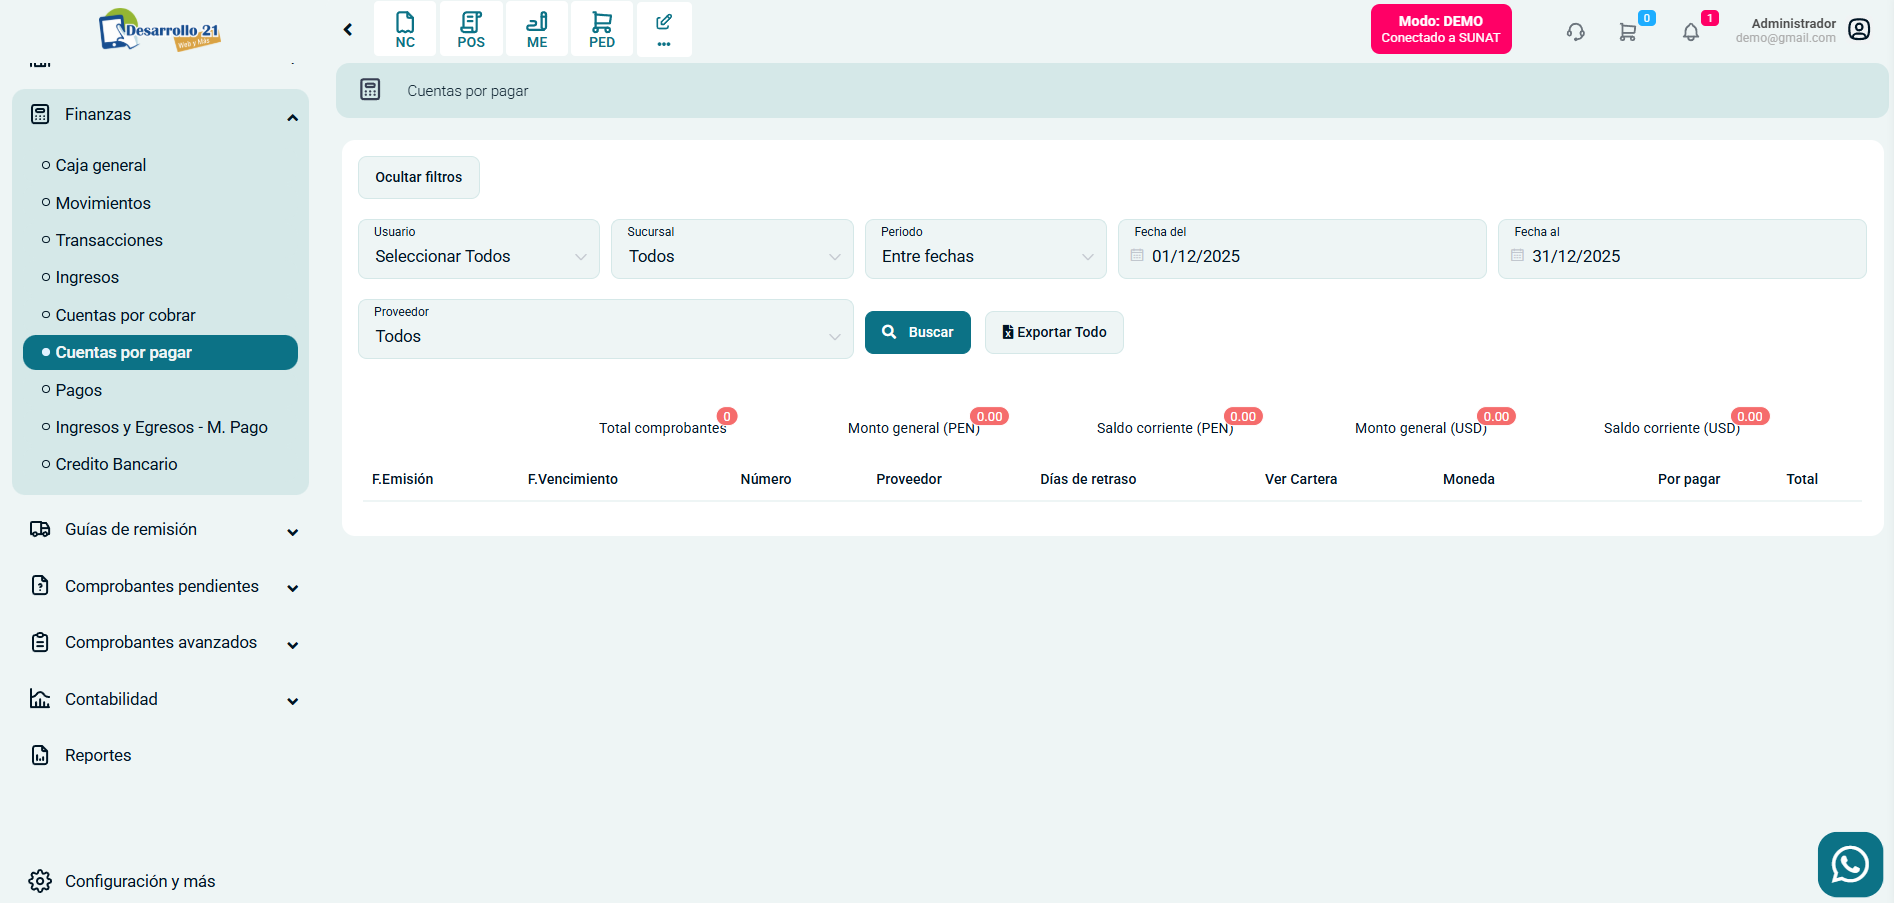Image resolution: width=1894 pixels, height=903 pixels.
Task: Open the WhatsApp chat button
Action: pos(1850,864)
